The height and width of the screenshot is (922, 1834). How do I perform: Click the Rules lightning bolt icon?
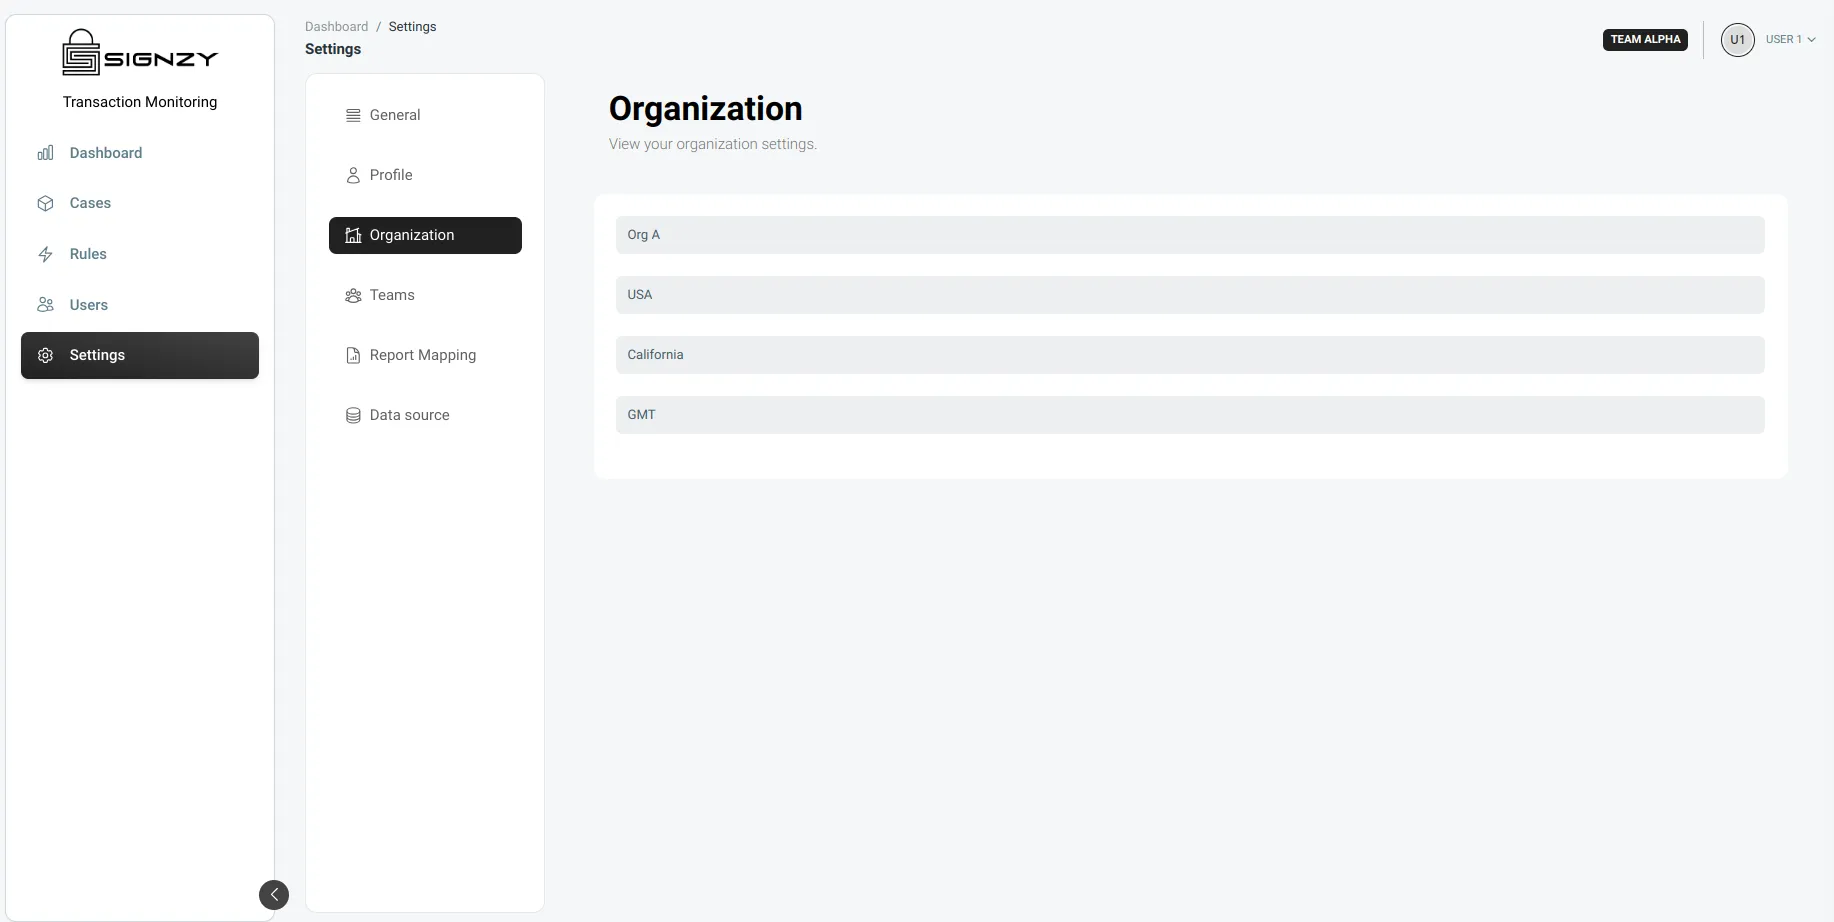coord(45,254)
